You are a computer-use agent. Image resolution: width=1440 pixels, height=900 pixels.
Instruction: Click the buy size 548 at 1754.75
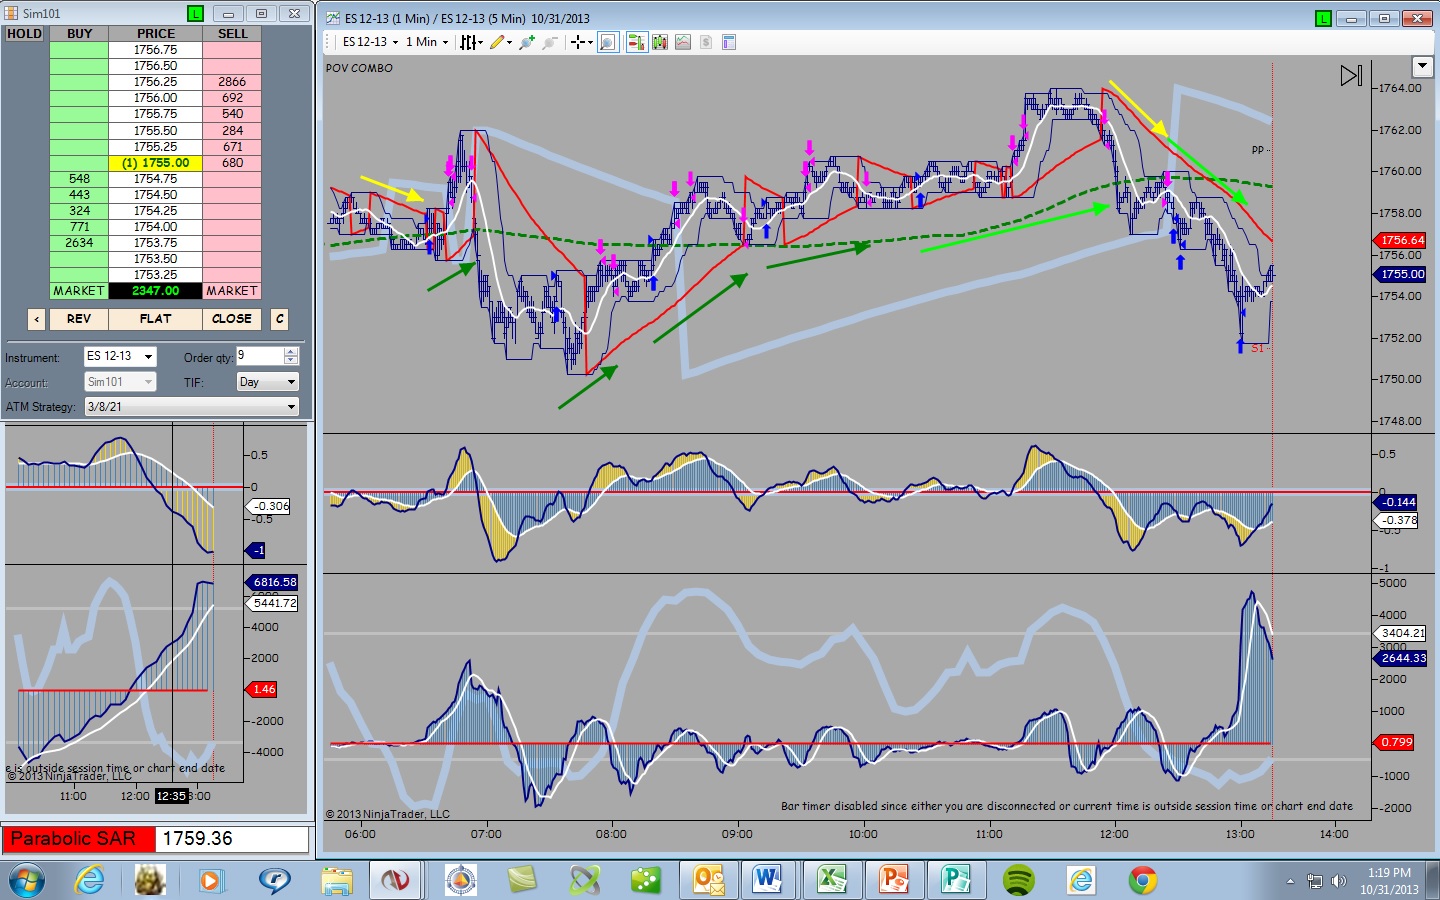click(x=79, y=179)
